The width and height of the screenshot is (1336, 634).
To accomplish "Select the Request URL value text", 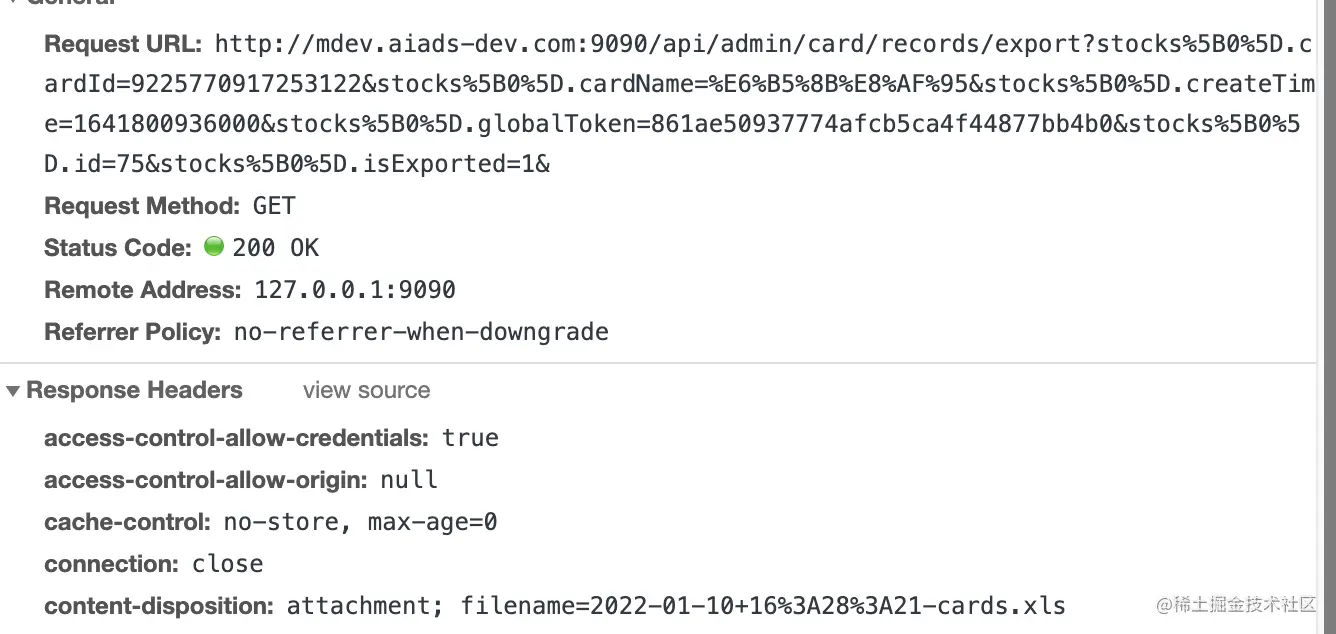I will (x=678, y=104).
